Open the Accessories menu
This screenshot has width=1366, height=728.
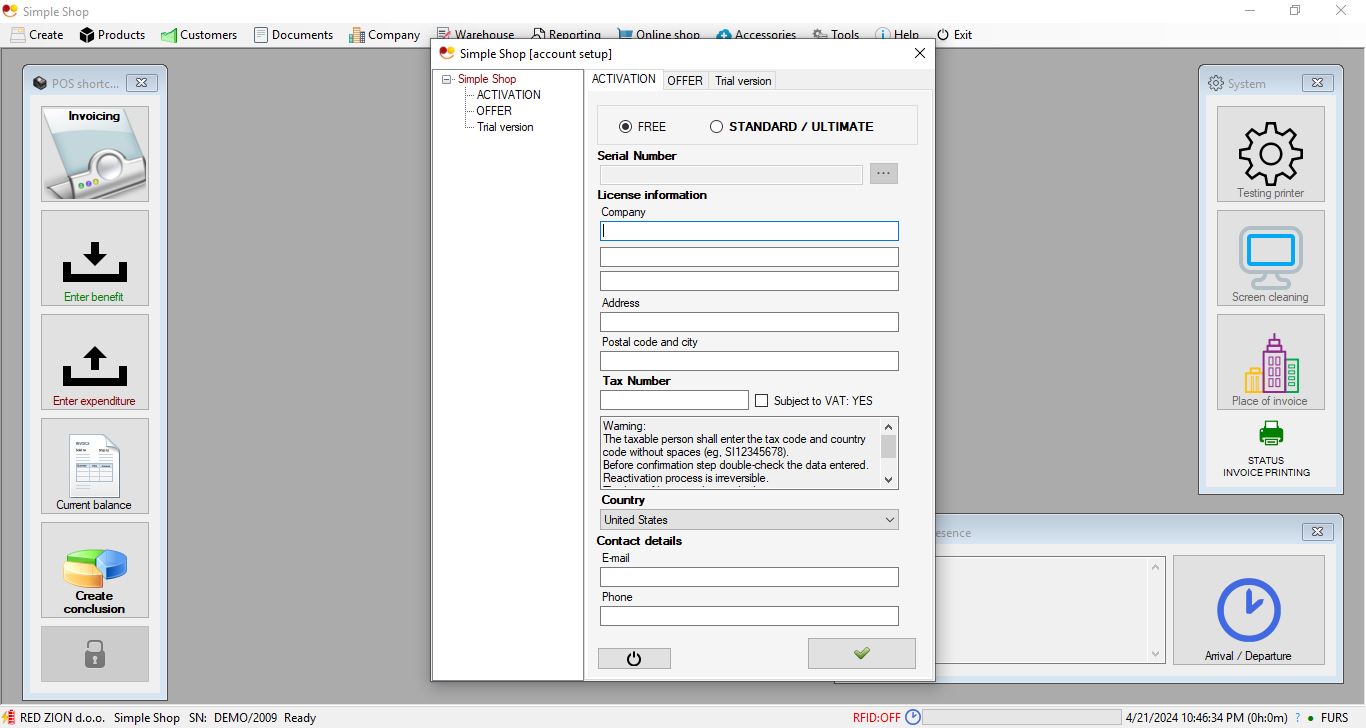(756, 34)
